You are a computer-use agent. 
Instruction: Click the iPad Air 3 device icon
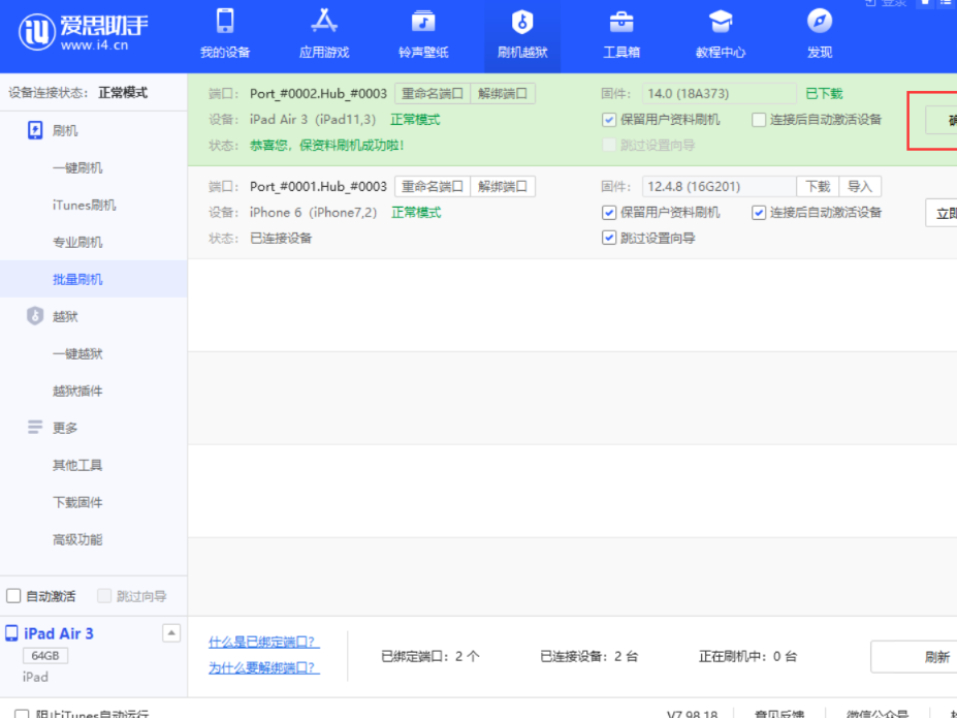tap(12, 633)
